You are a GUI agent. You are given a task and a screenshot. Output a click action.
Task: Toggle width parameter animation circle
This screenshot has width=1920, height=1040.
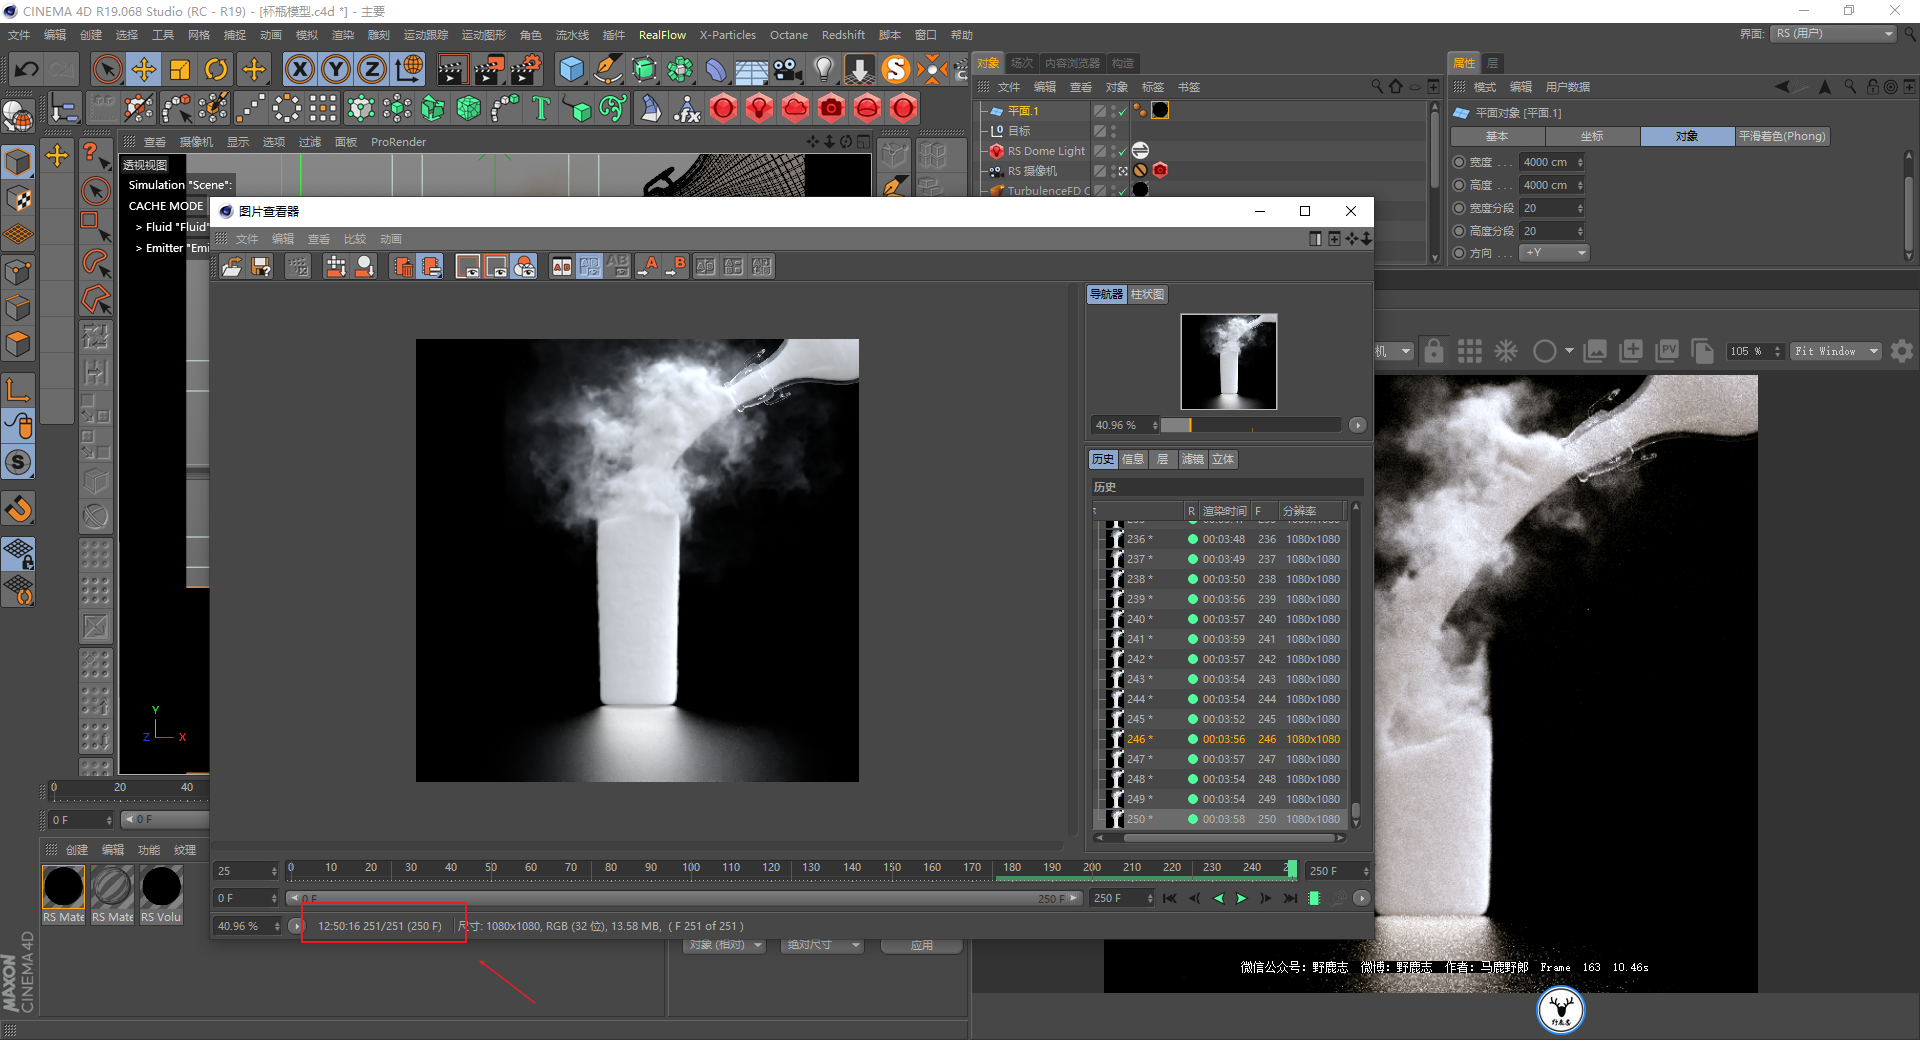[1459, 162]
